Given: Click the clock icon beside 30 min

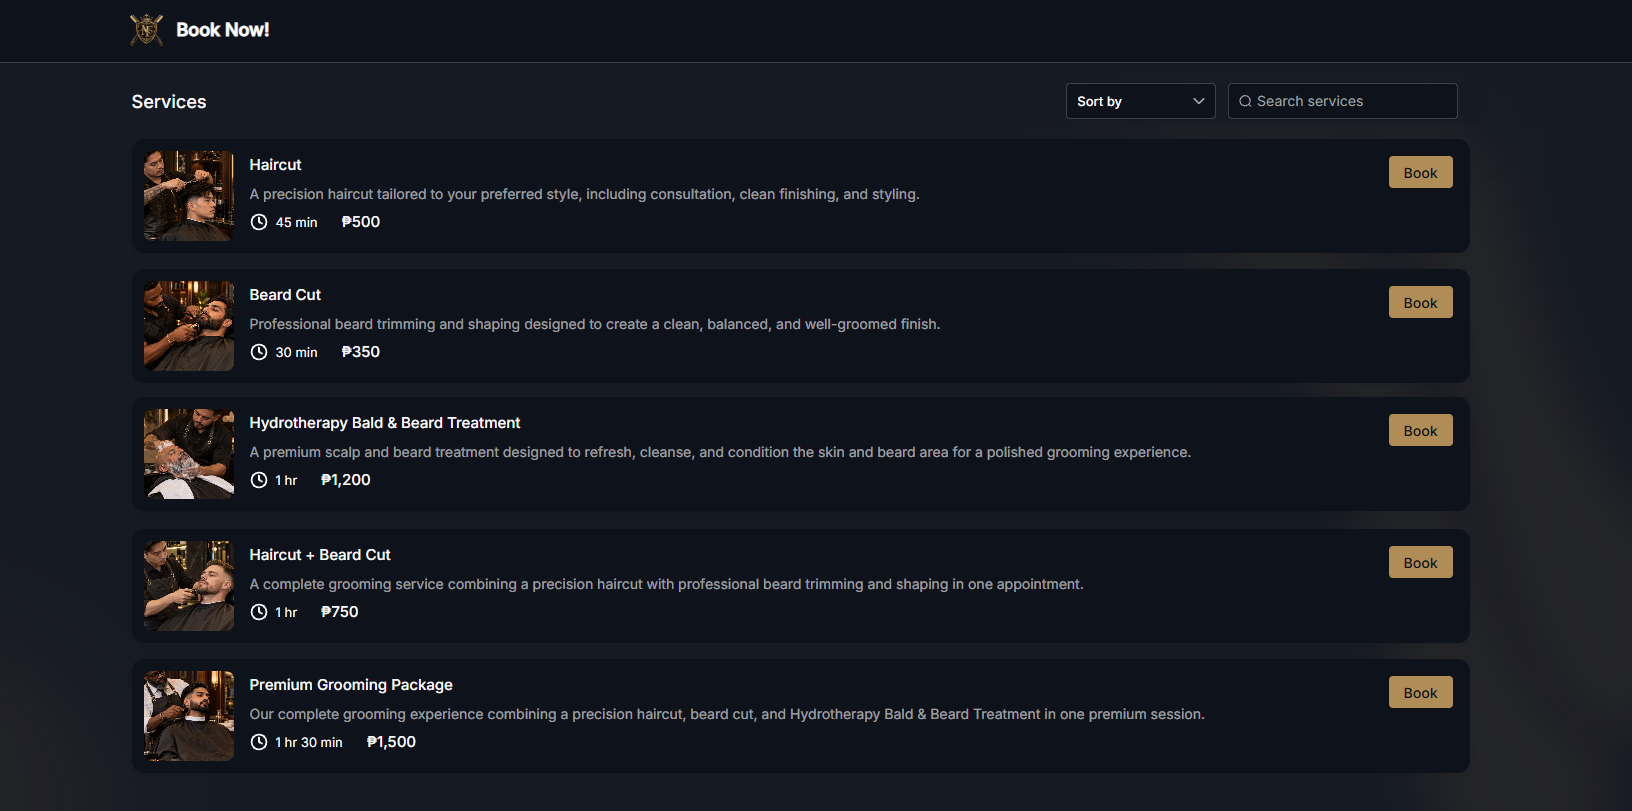Looking at the screenshot, I should [259, 352].
